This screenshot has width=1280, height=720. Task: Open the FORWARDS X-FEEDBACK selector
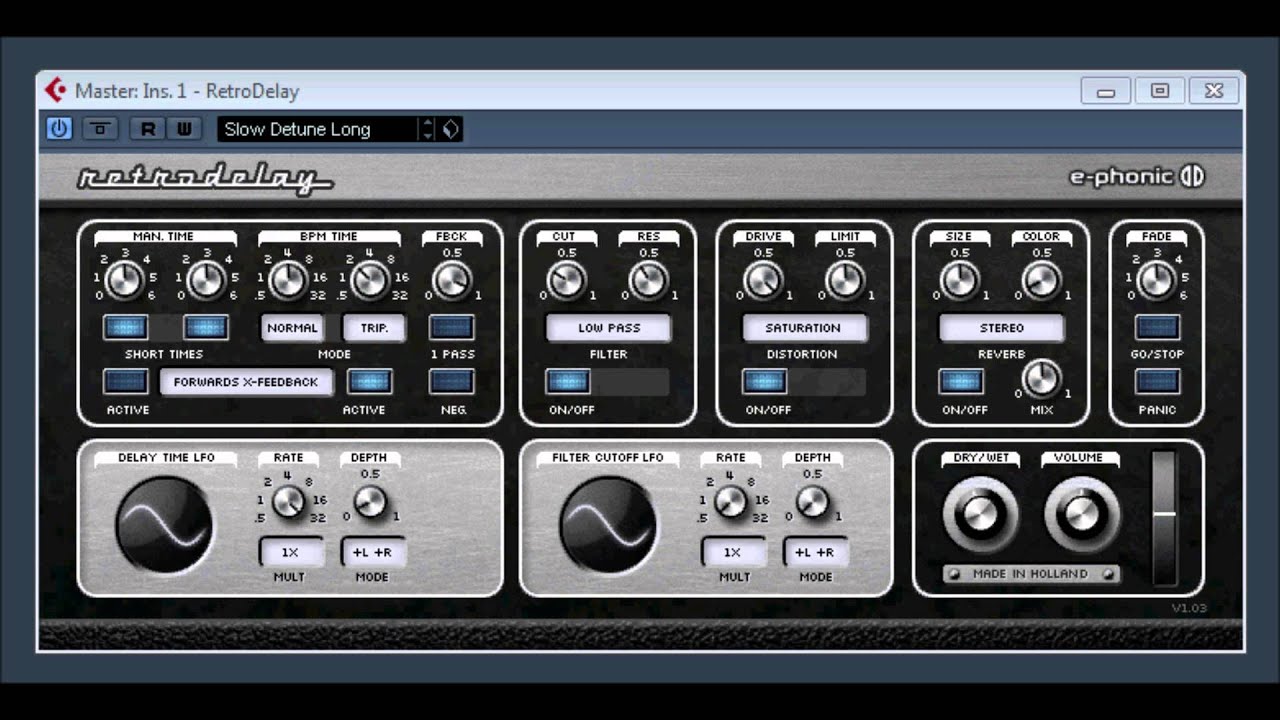point(246,382)
